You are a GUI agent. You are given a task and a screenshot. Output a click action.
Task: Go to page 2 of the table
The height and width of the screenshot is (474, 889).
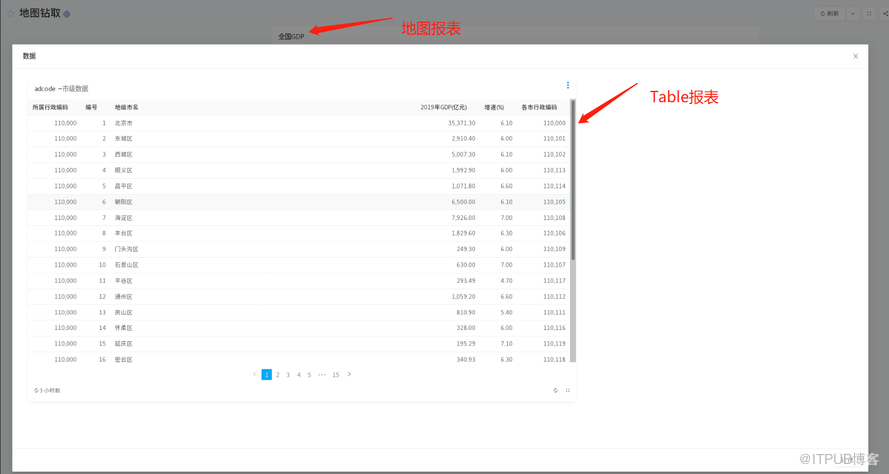[x=278, y=374]
